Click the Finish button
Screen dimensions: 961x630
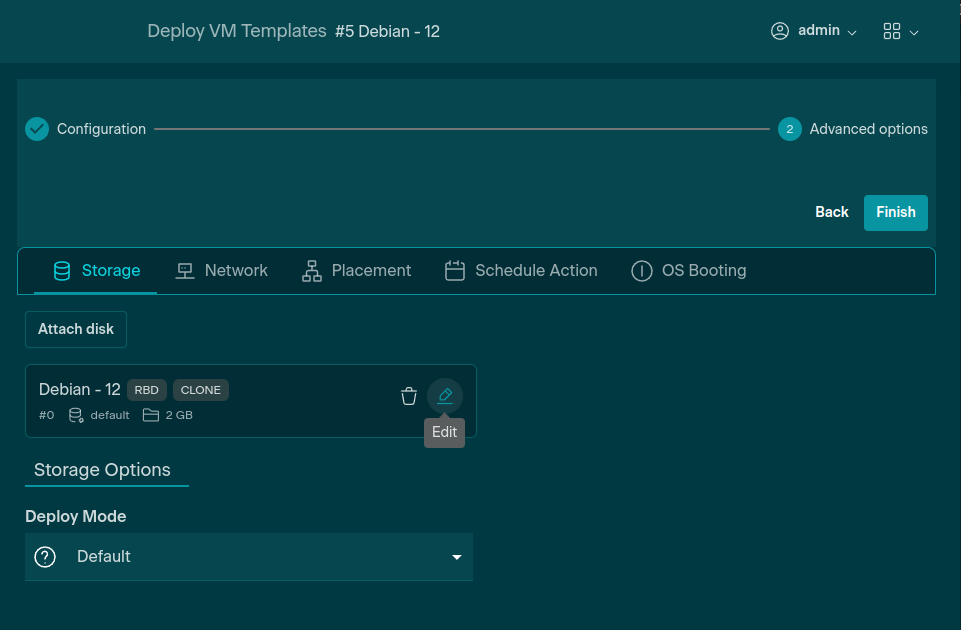click(x=895, y=213)
